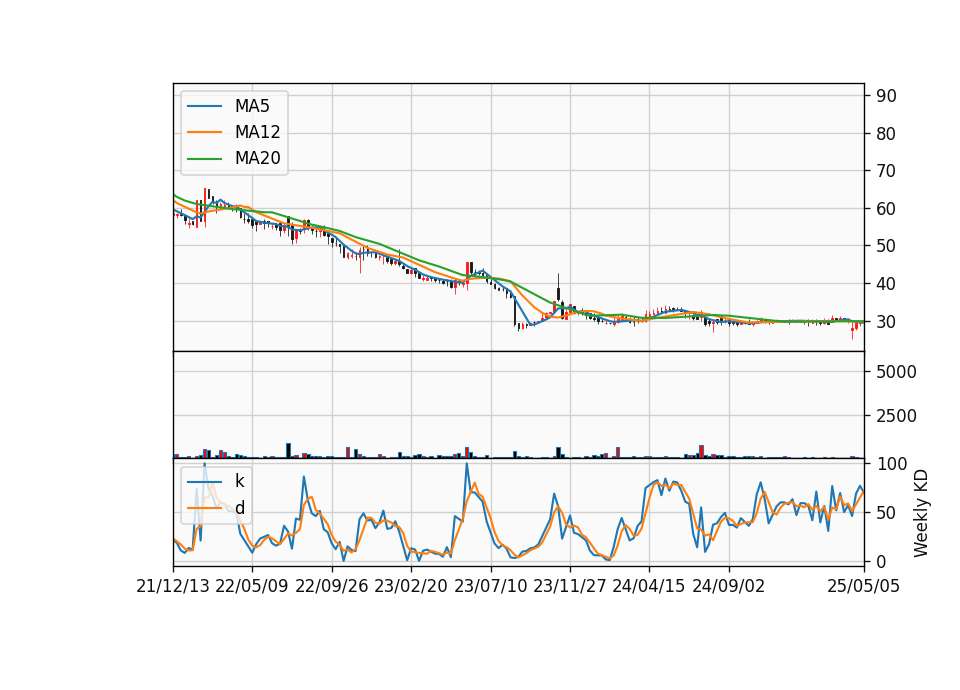960x690 pixels.
Task: Click the Weekly KD axis title
Action: click(921, 514)
